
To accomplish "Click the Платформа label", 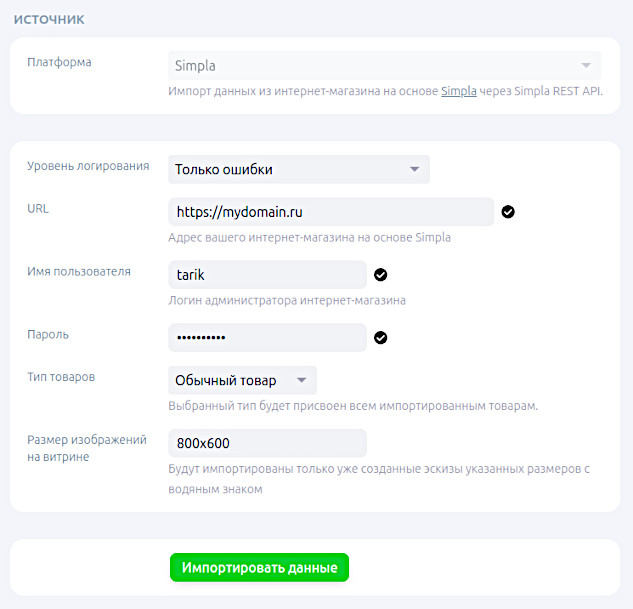I will [59, 62].
